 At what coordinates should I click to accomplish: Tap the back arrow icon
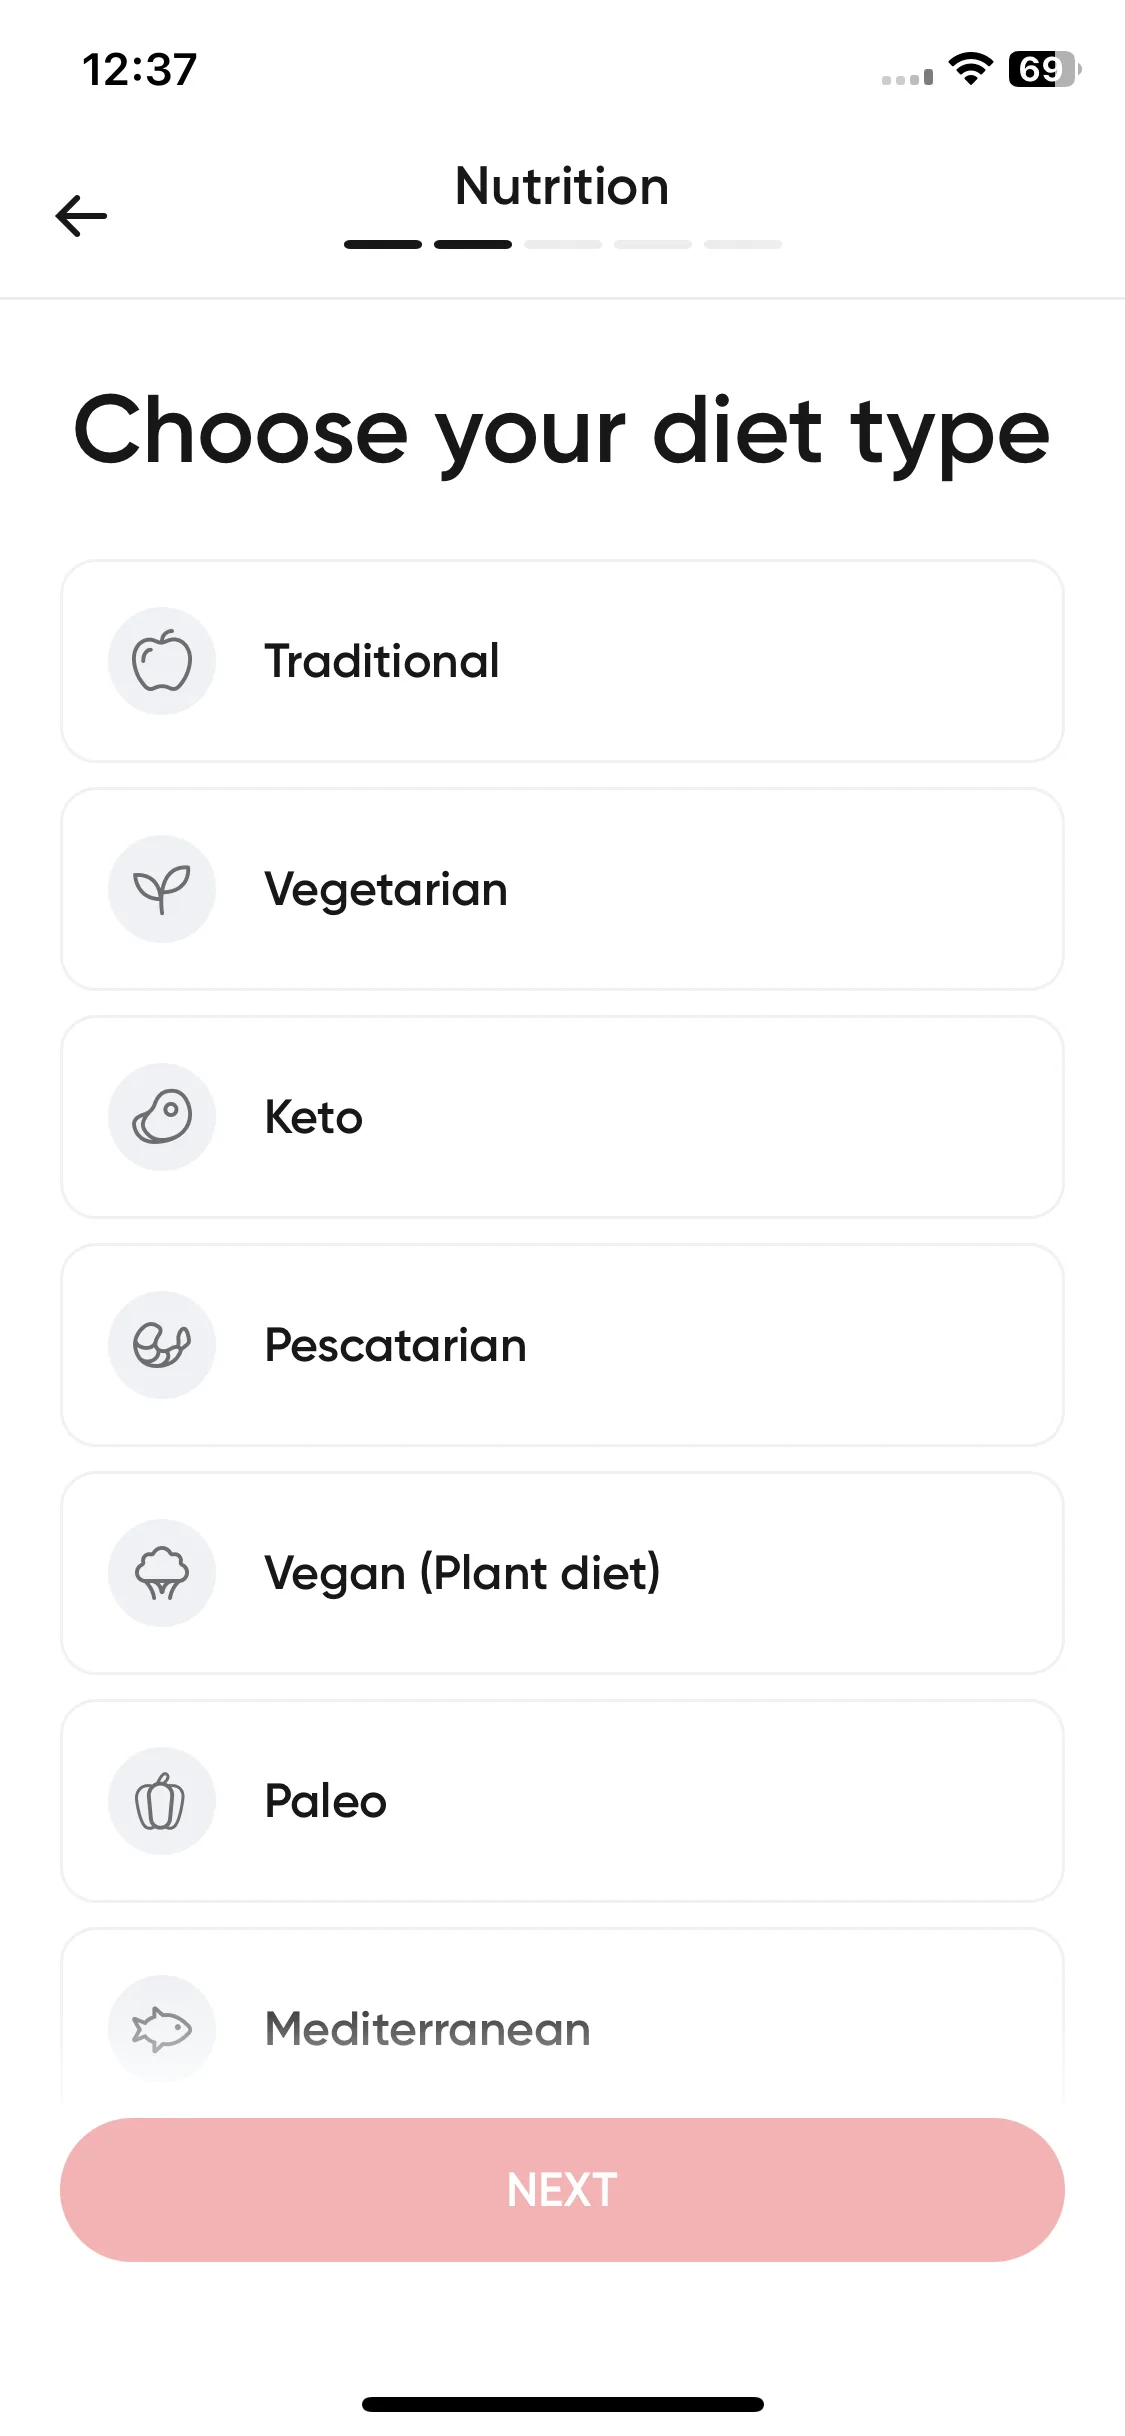pos(81,216)
